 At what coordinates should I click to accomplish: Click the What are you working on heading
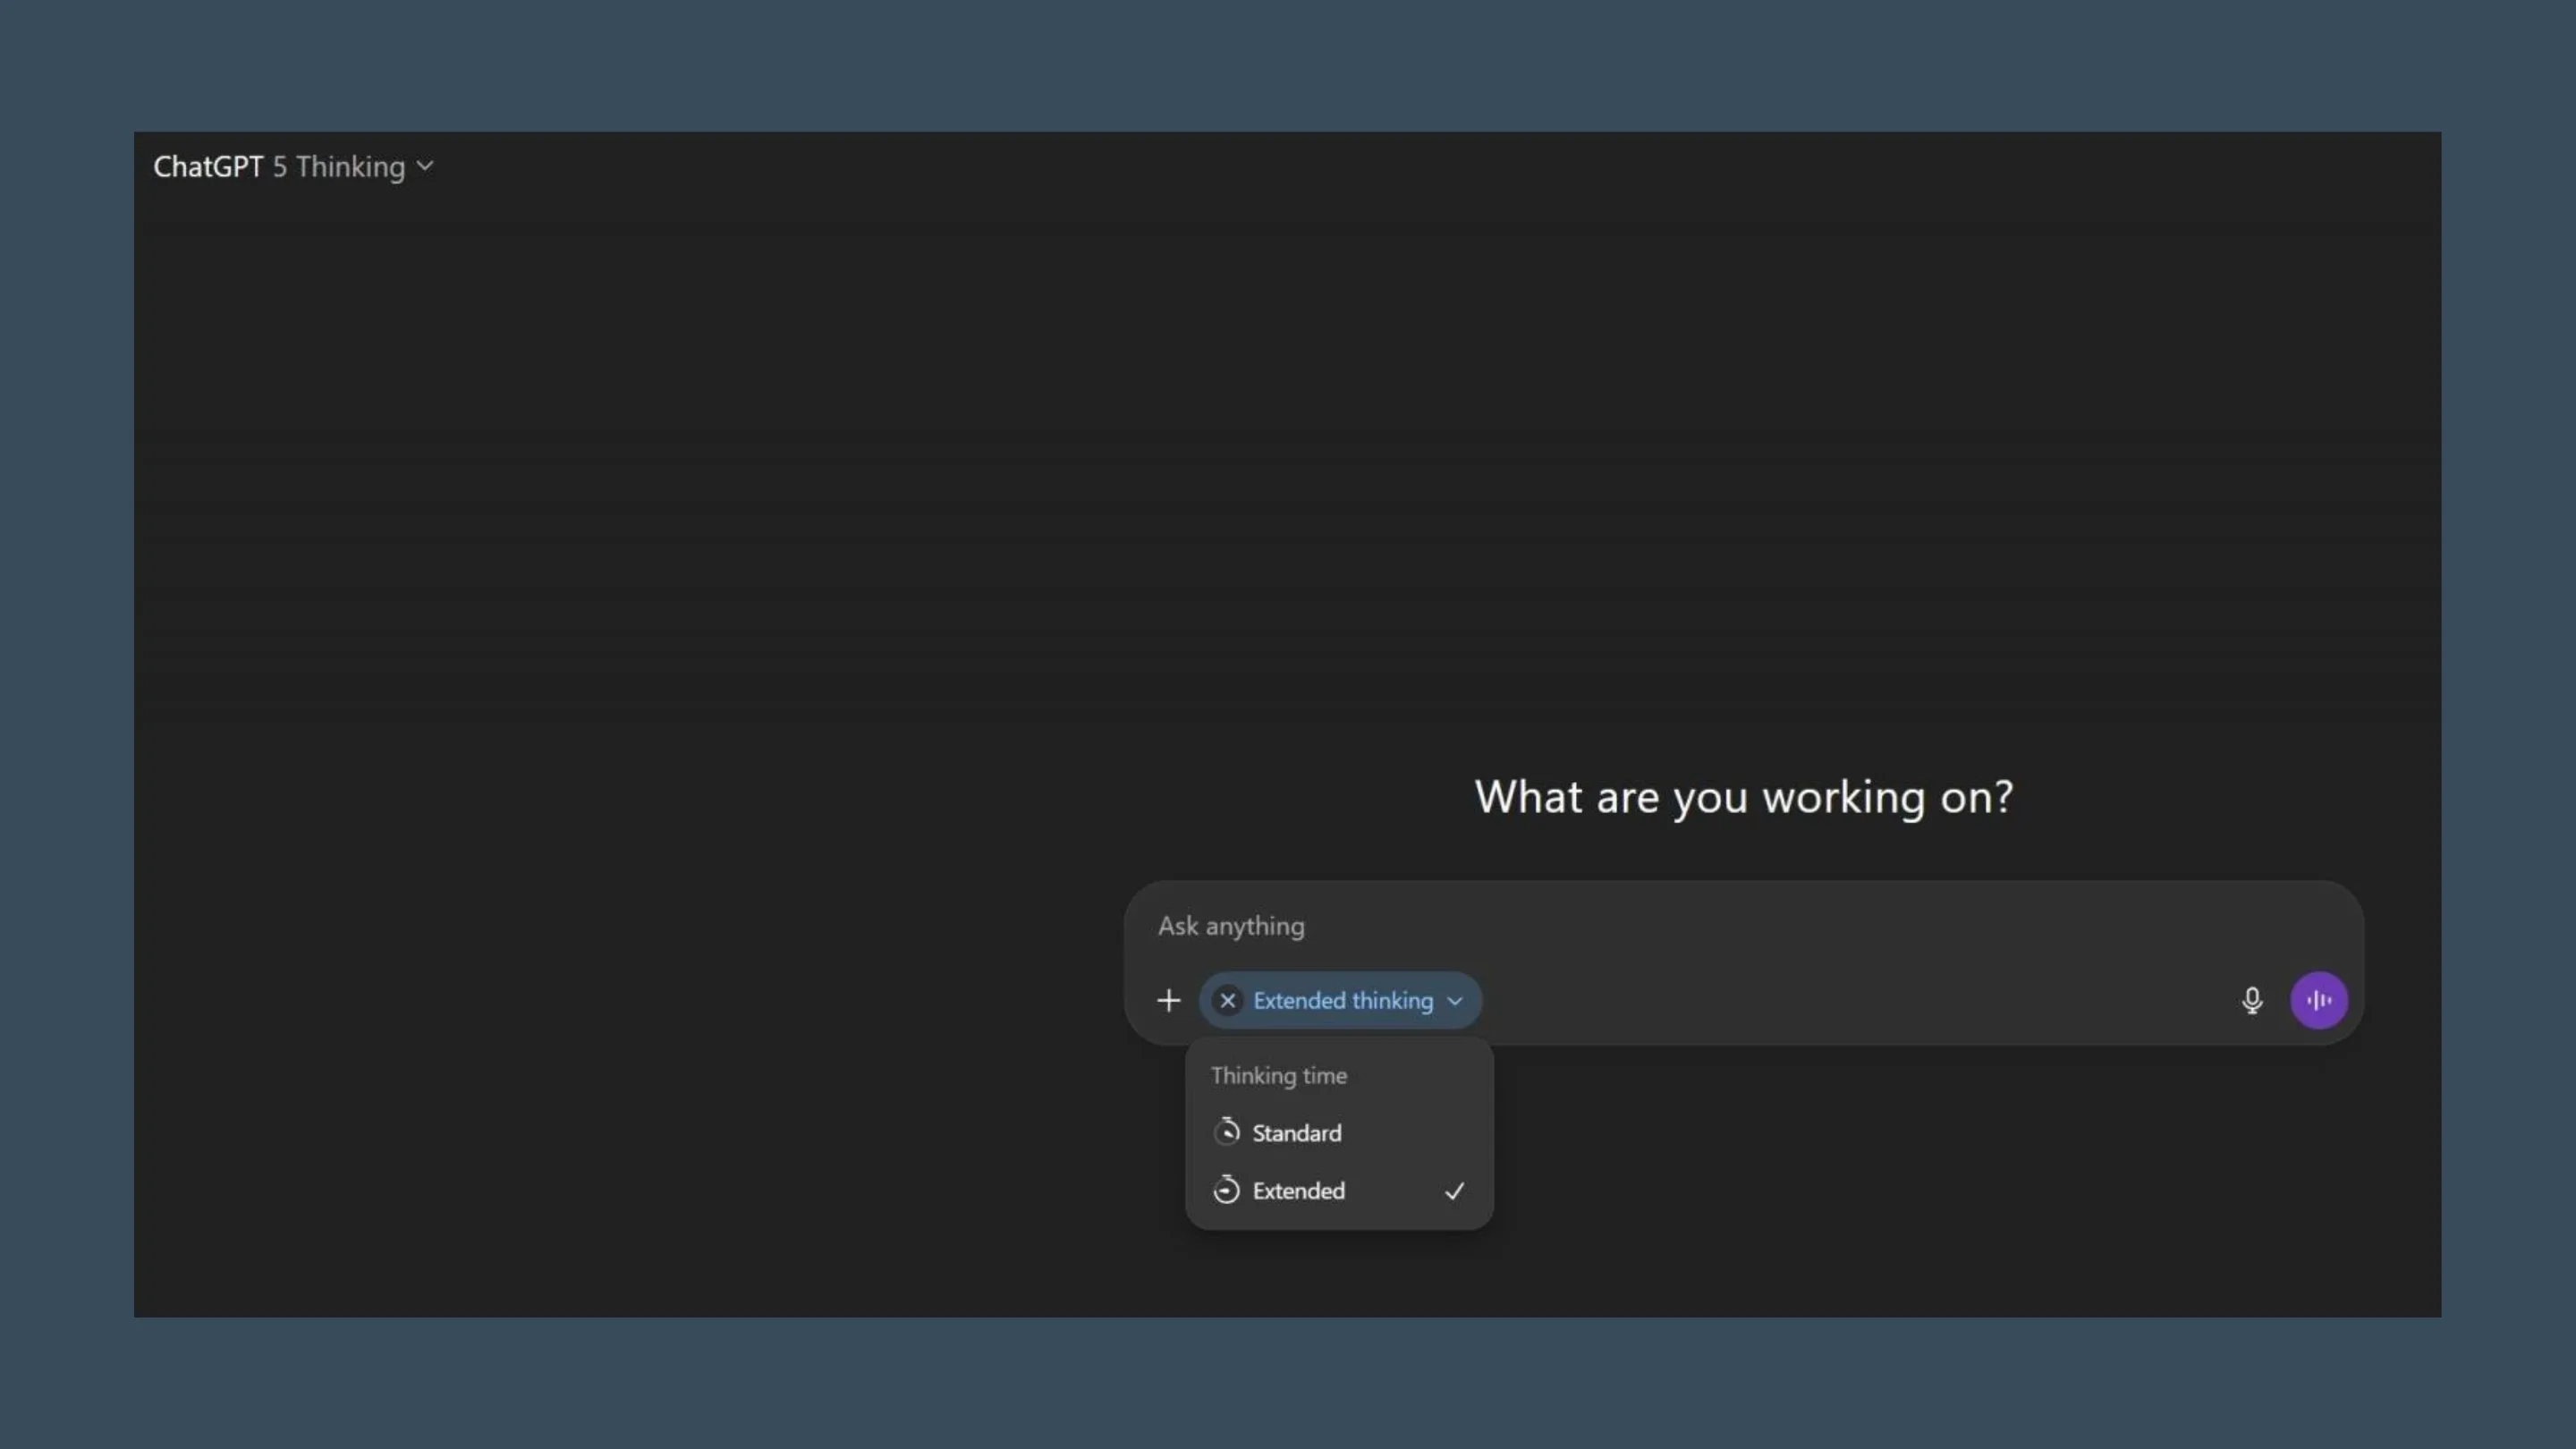point(1743,797)
